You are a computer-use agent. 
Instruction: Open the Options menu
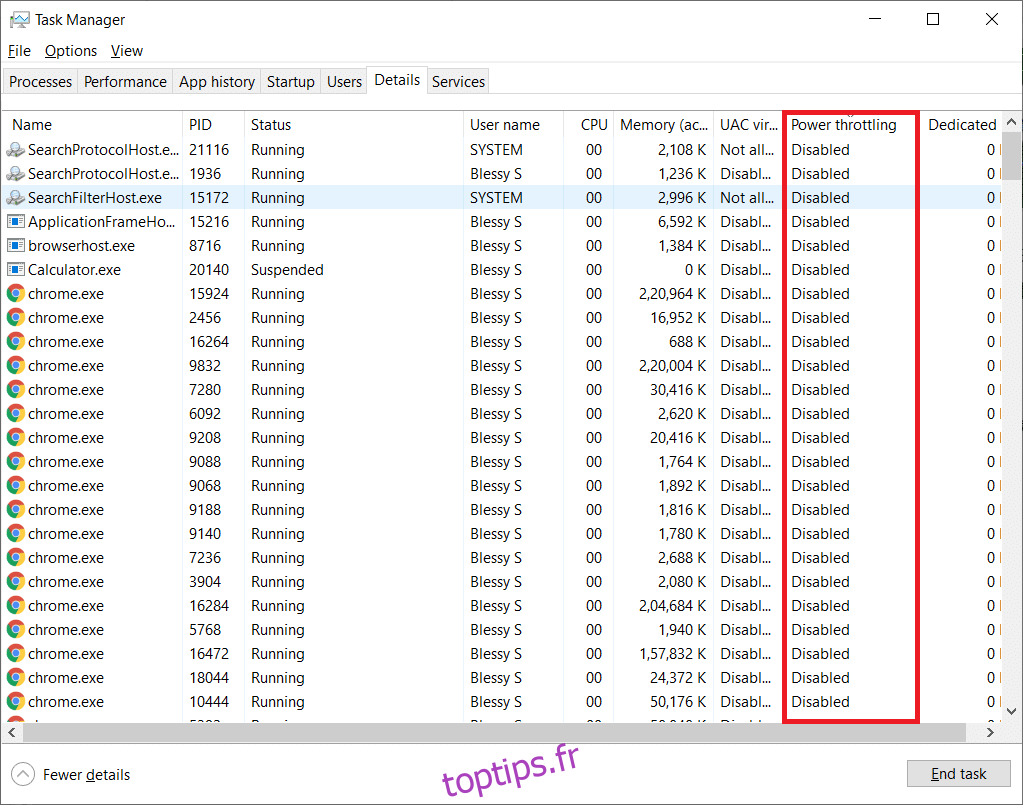coord(71,51)
